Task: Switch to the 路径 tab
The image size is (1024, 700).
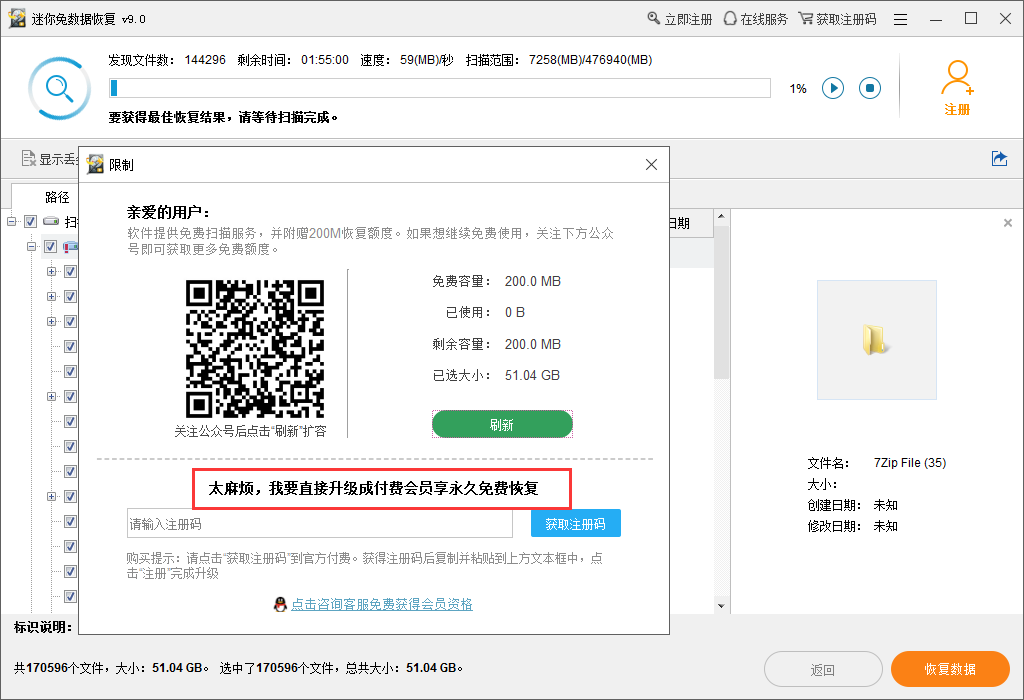Action: click(x=57, y=197)
